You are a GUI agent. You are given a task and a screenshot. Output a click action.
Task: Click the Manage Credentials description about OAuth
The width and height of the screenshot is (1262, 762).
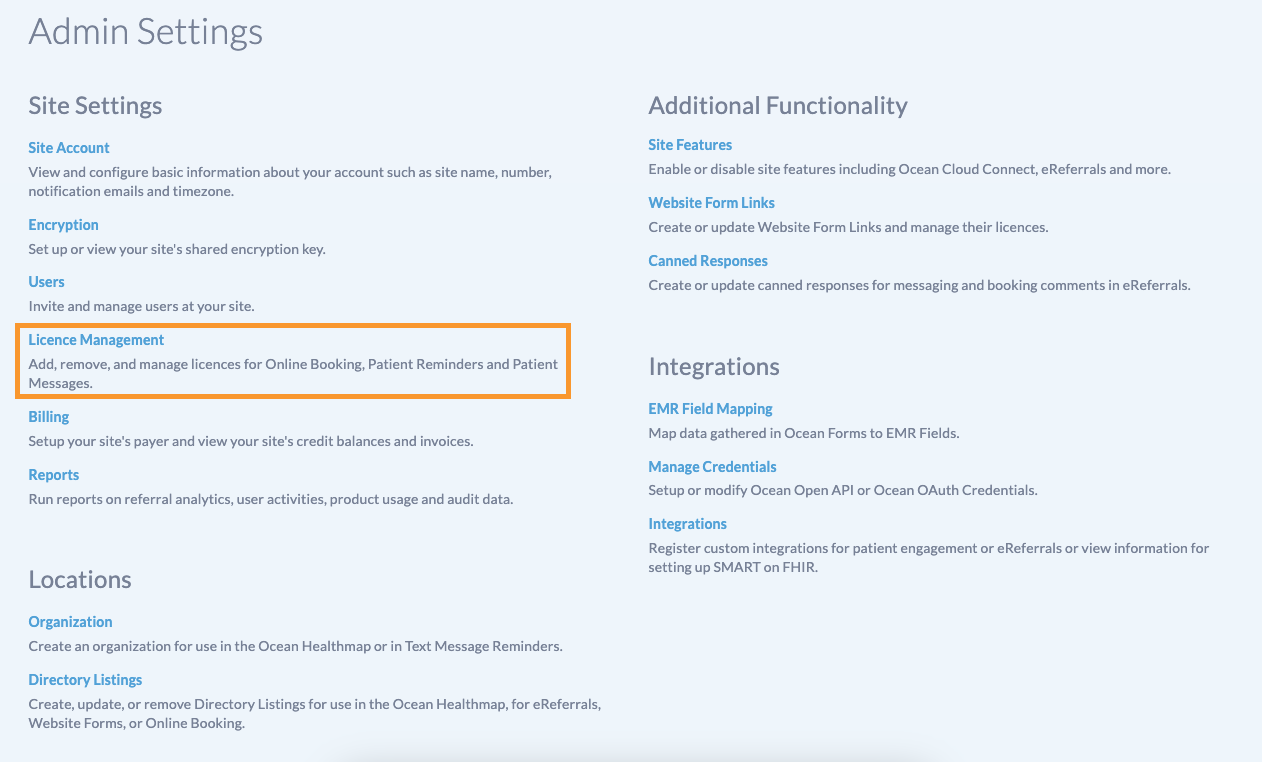pyautogui.click(x=843, y=491)
